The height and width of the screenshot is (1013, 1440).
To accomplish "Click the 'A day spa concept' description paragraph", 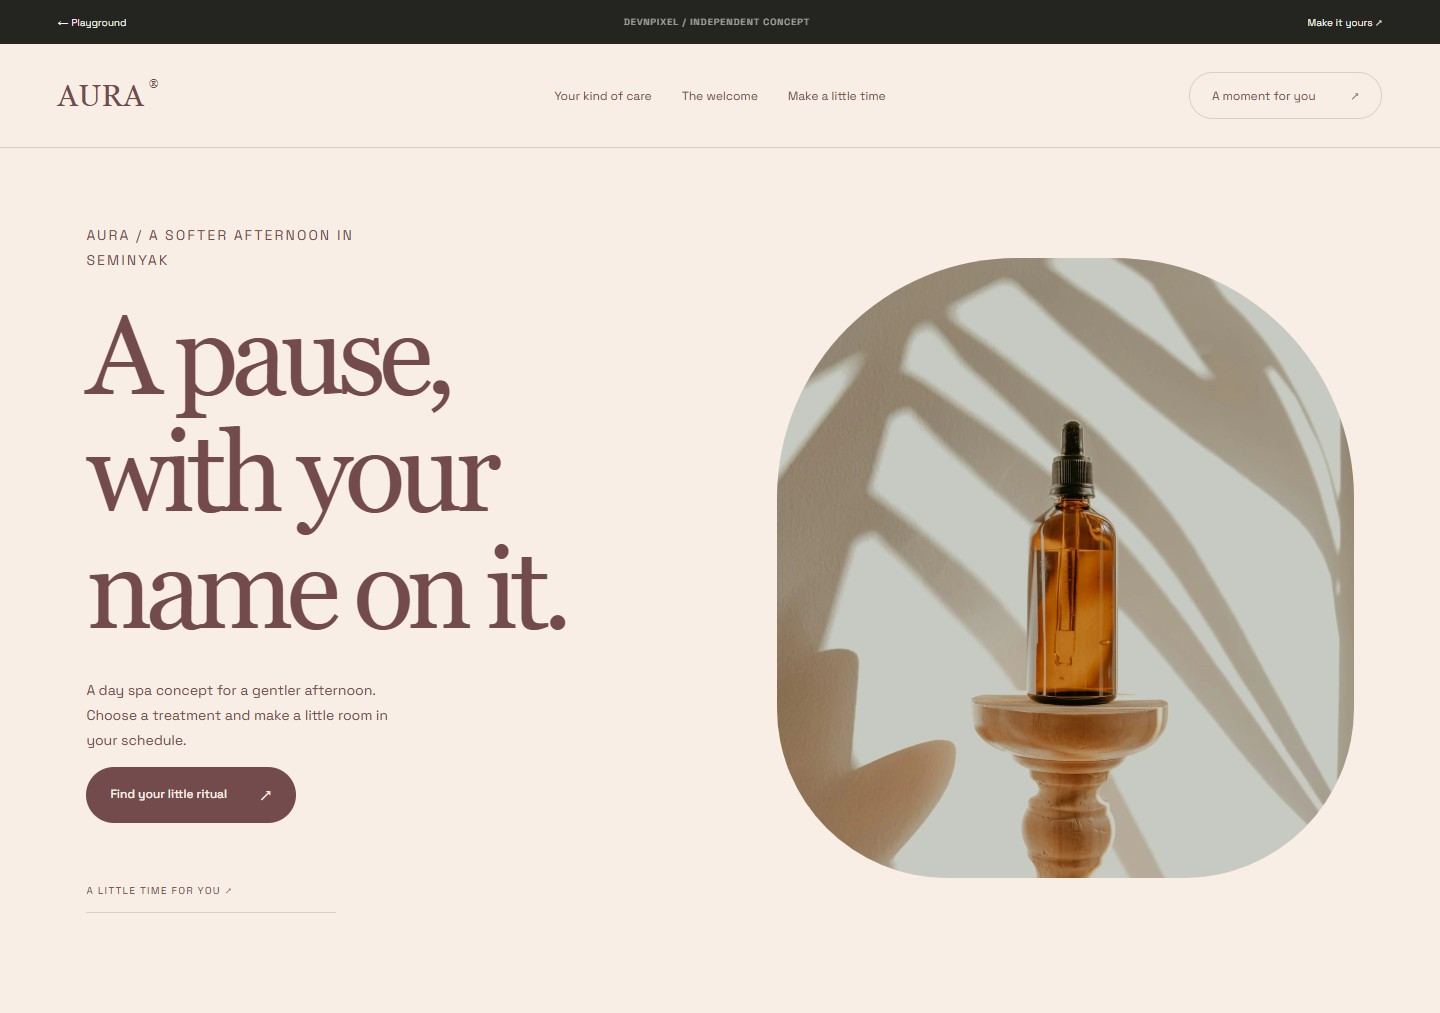I will click(237, 715).
